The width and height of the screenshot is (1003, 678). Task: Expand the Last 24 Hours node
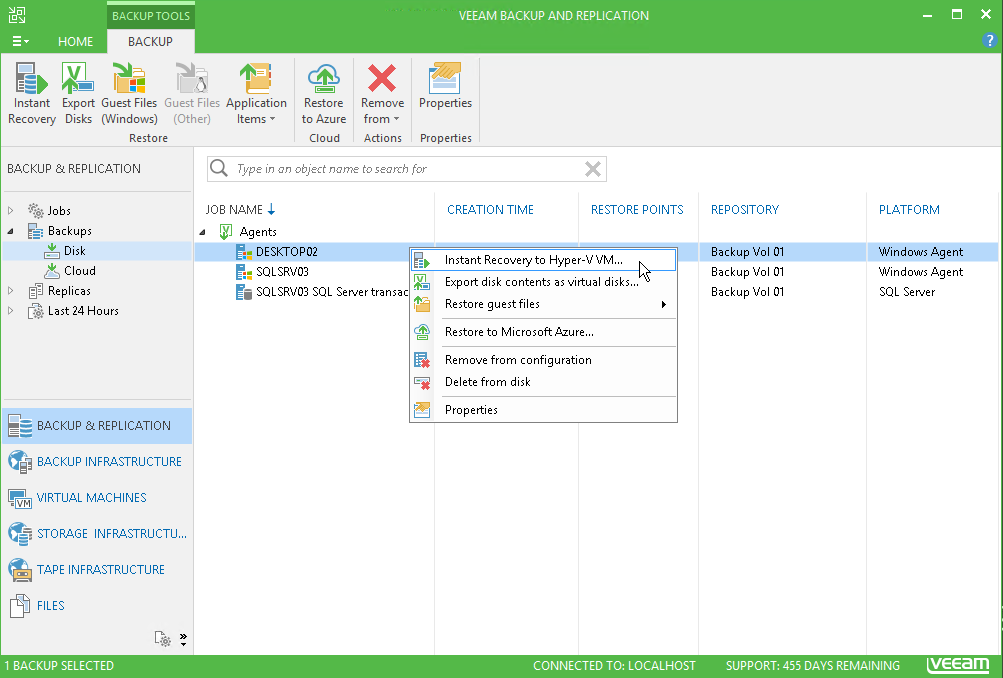(x=10, y=311)
